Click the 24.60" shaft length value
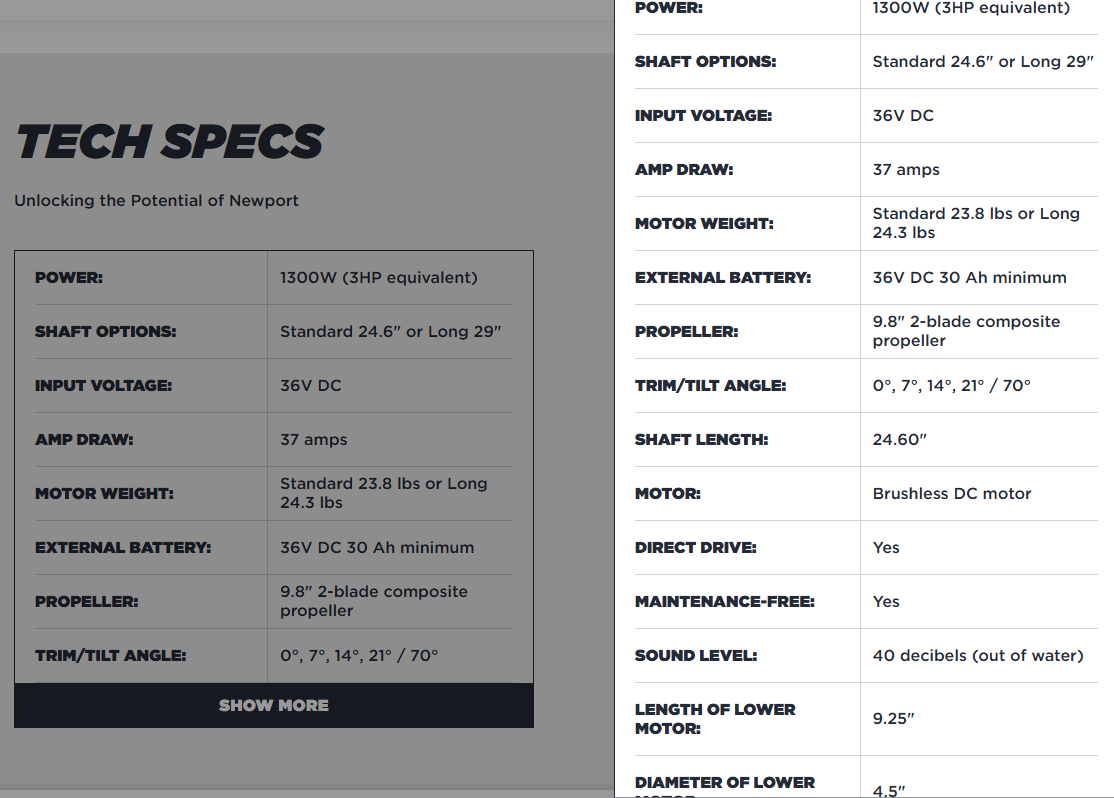Image resolution: width=1114 pixels, height=798 pixels. [899, 439]
